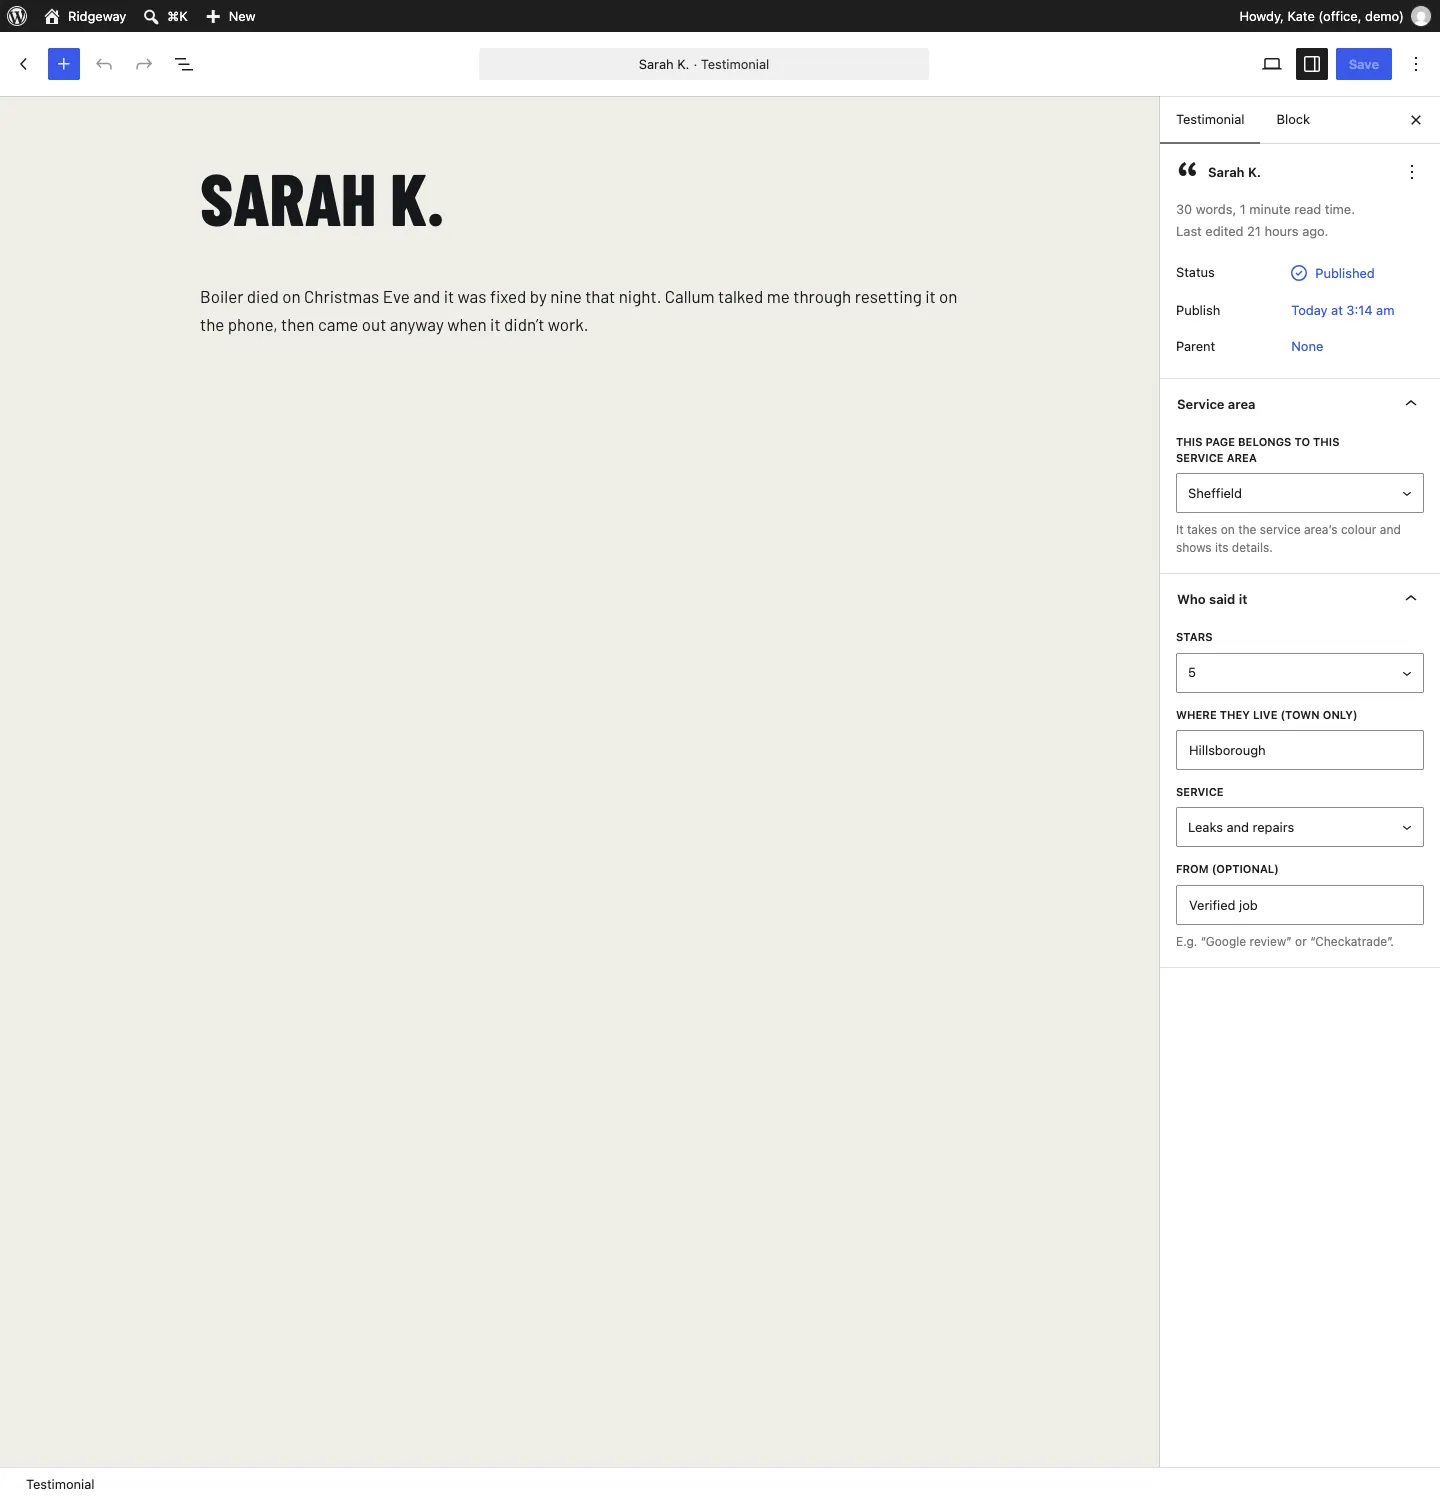
Task: Click the Last edited 21 hours ago text
Action: pos(1252,231)
